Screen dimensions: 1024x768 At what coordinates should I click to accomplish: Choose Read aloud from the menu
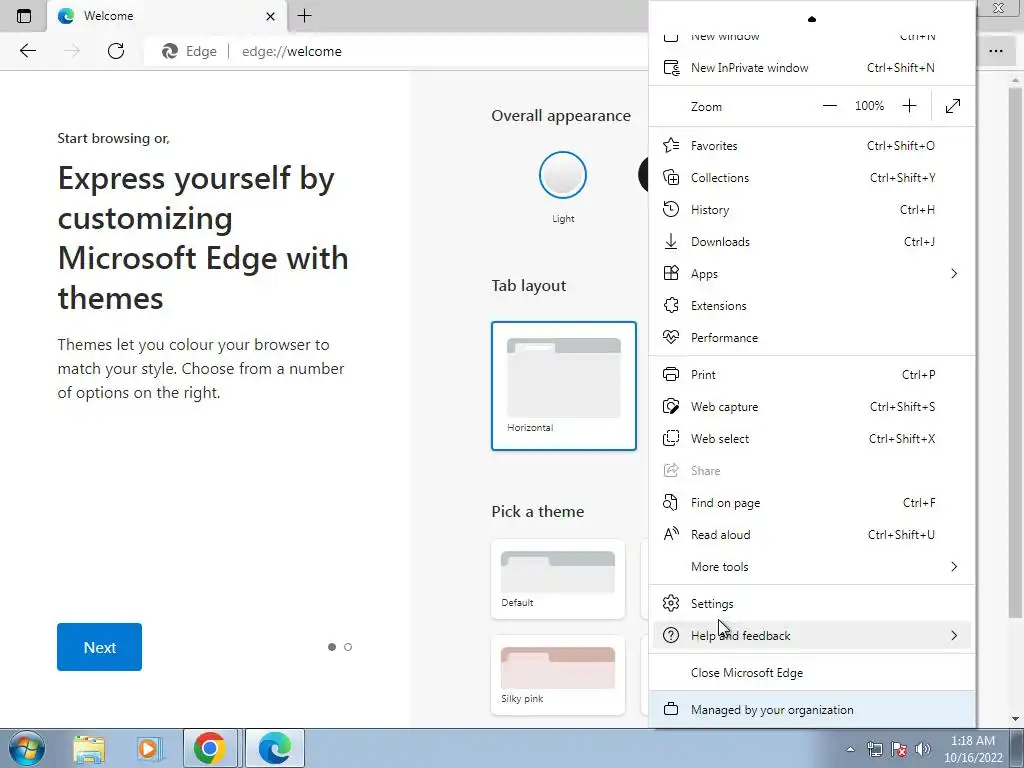812,534
